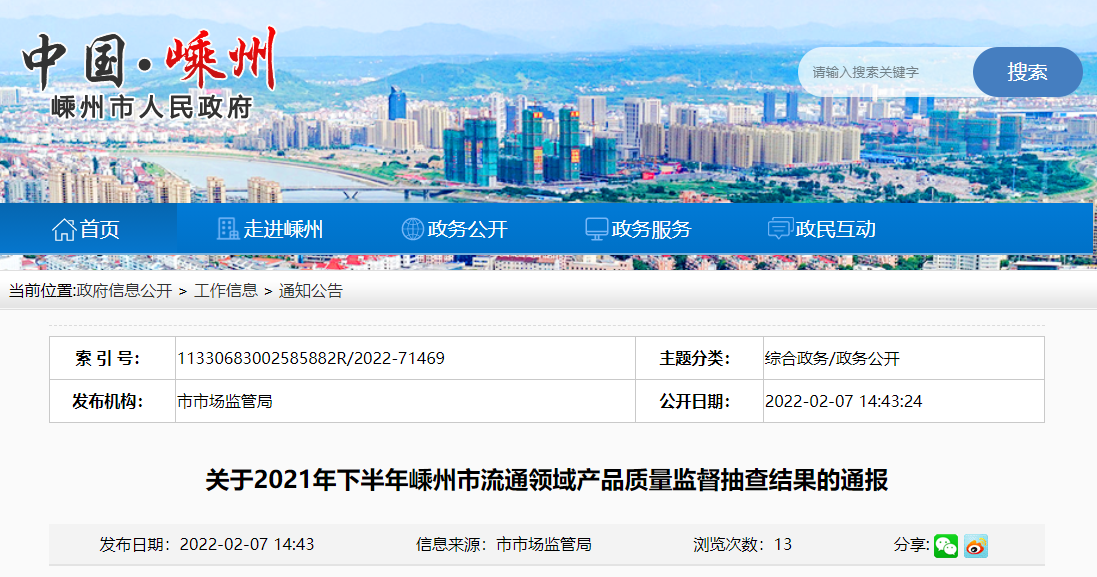Click the article title about 2021年下半年 product quality
This screenshot has width=1097, height=577.
coord(547,481)
